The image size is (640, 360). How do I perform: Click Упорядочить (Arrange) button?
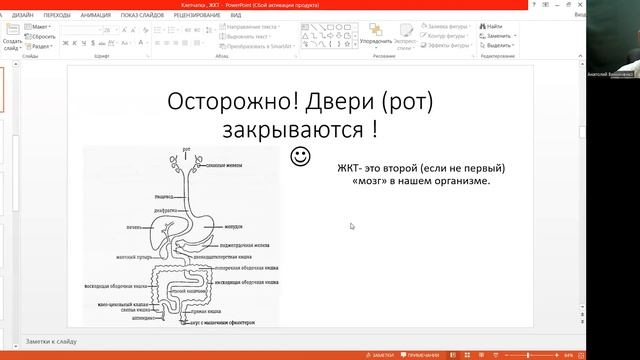[x=376, y=36]
